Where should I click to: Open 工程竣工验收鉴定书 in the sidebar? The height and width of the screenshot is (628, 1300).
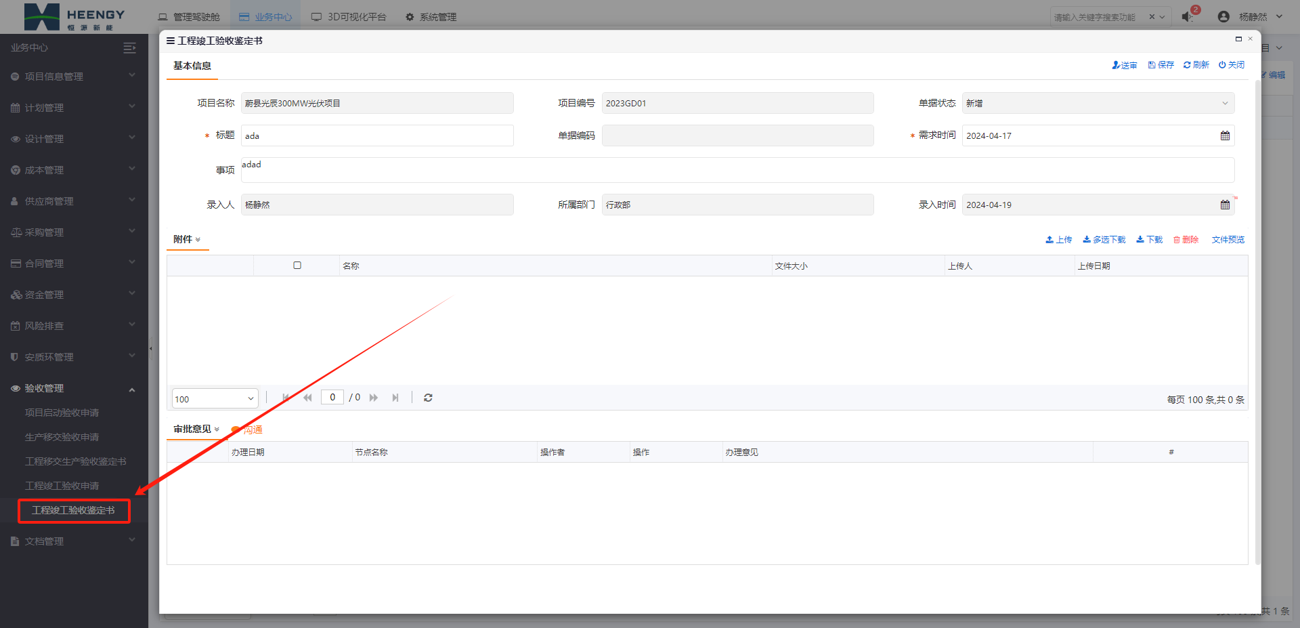73,511
